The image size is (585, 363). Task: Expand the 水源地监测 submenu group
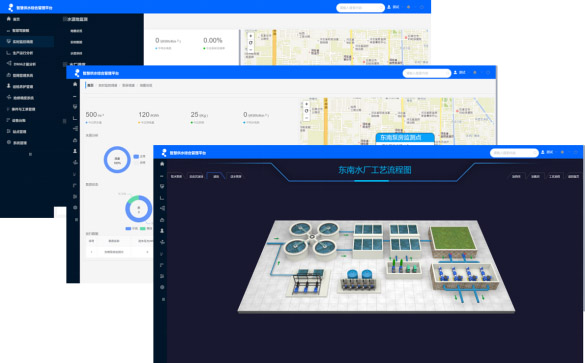point(76,19)
